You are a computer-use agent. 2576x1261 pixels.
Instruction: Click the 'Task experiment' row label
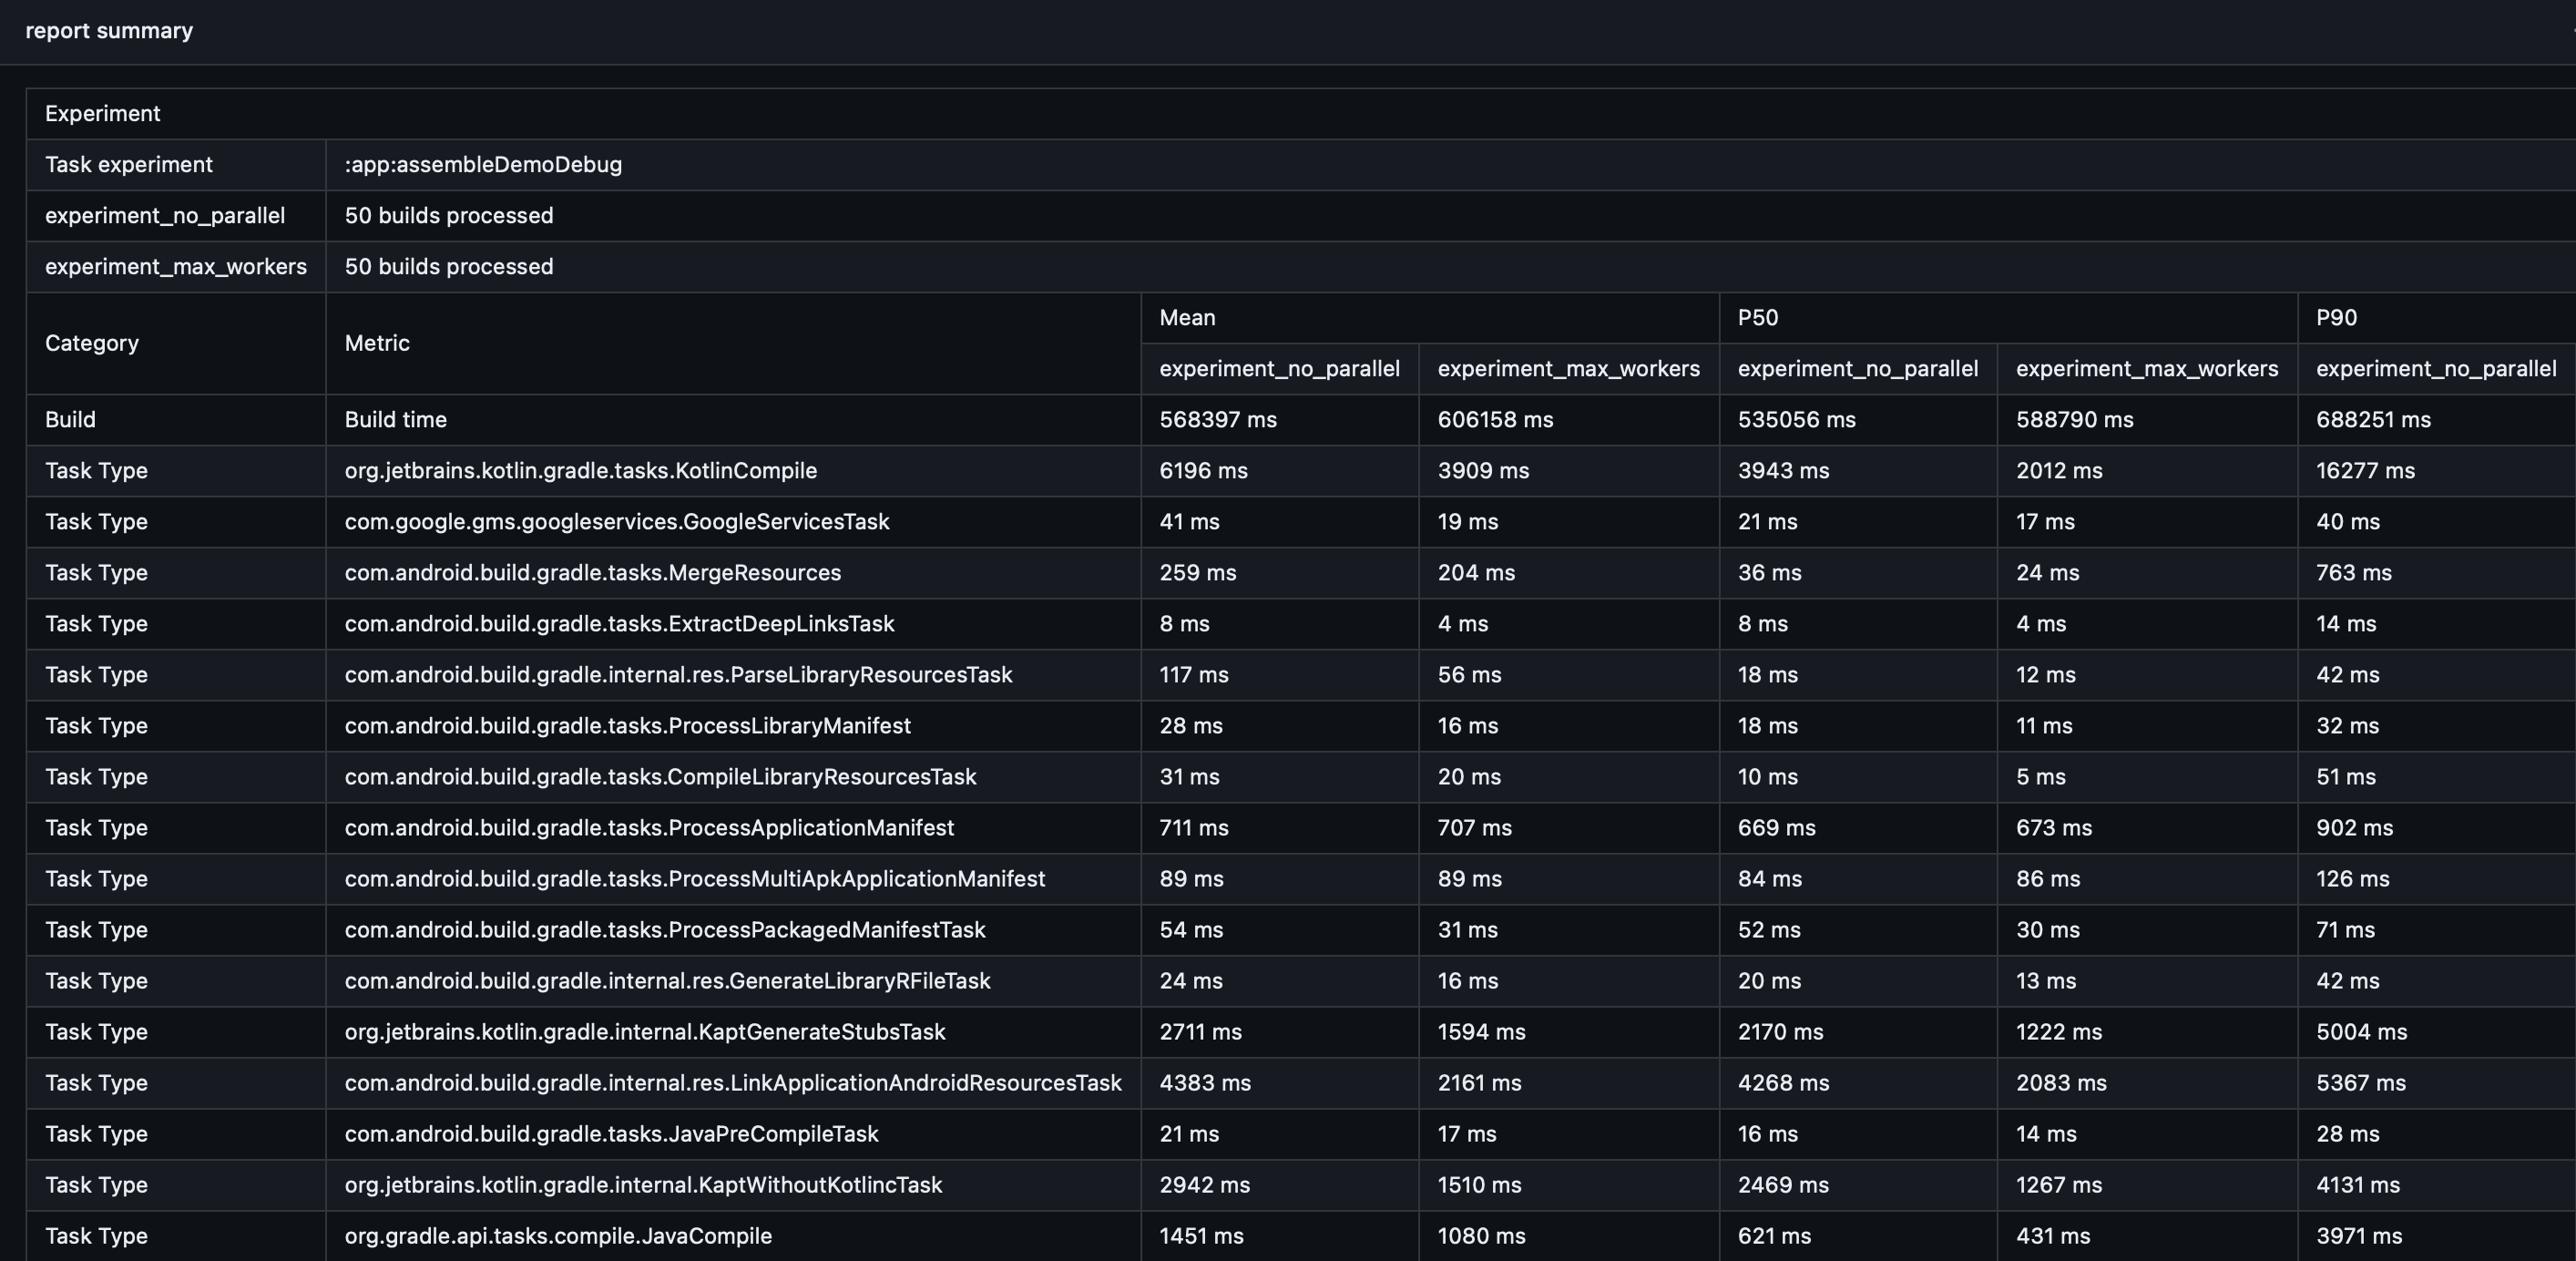128,165
